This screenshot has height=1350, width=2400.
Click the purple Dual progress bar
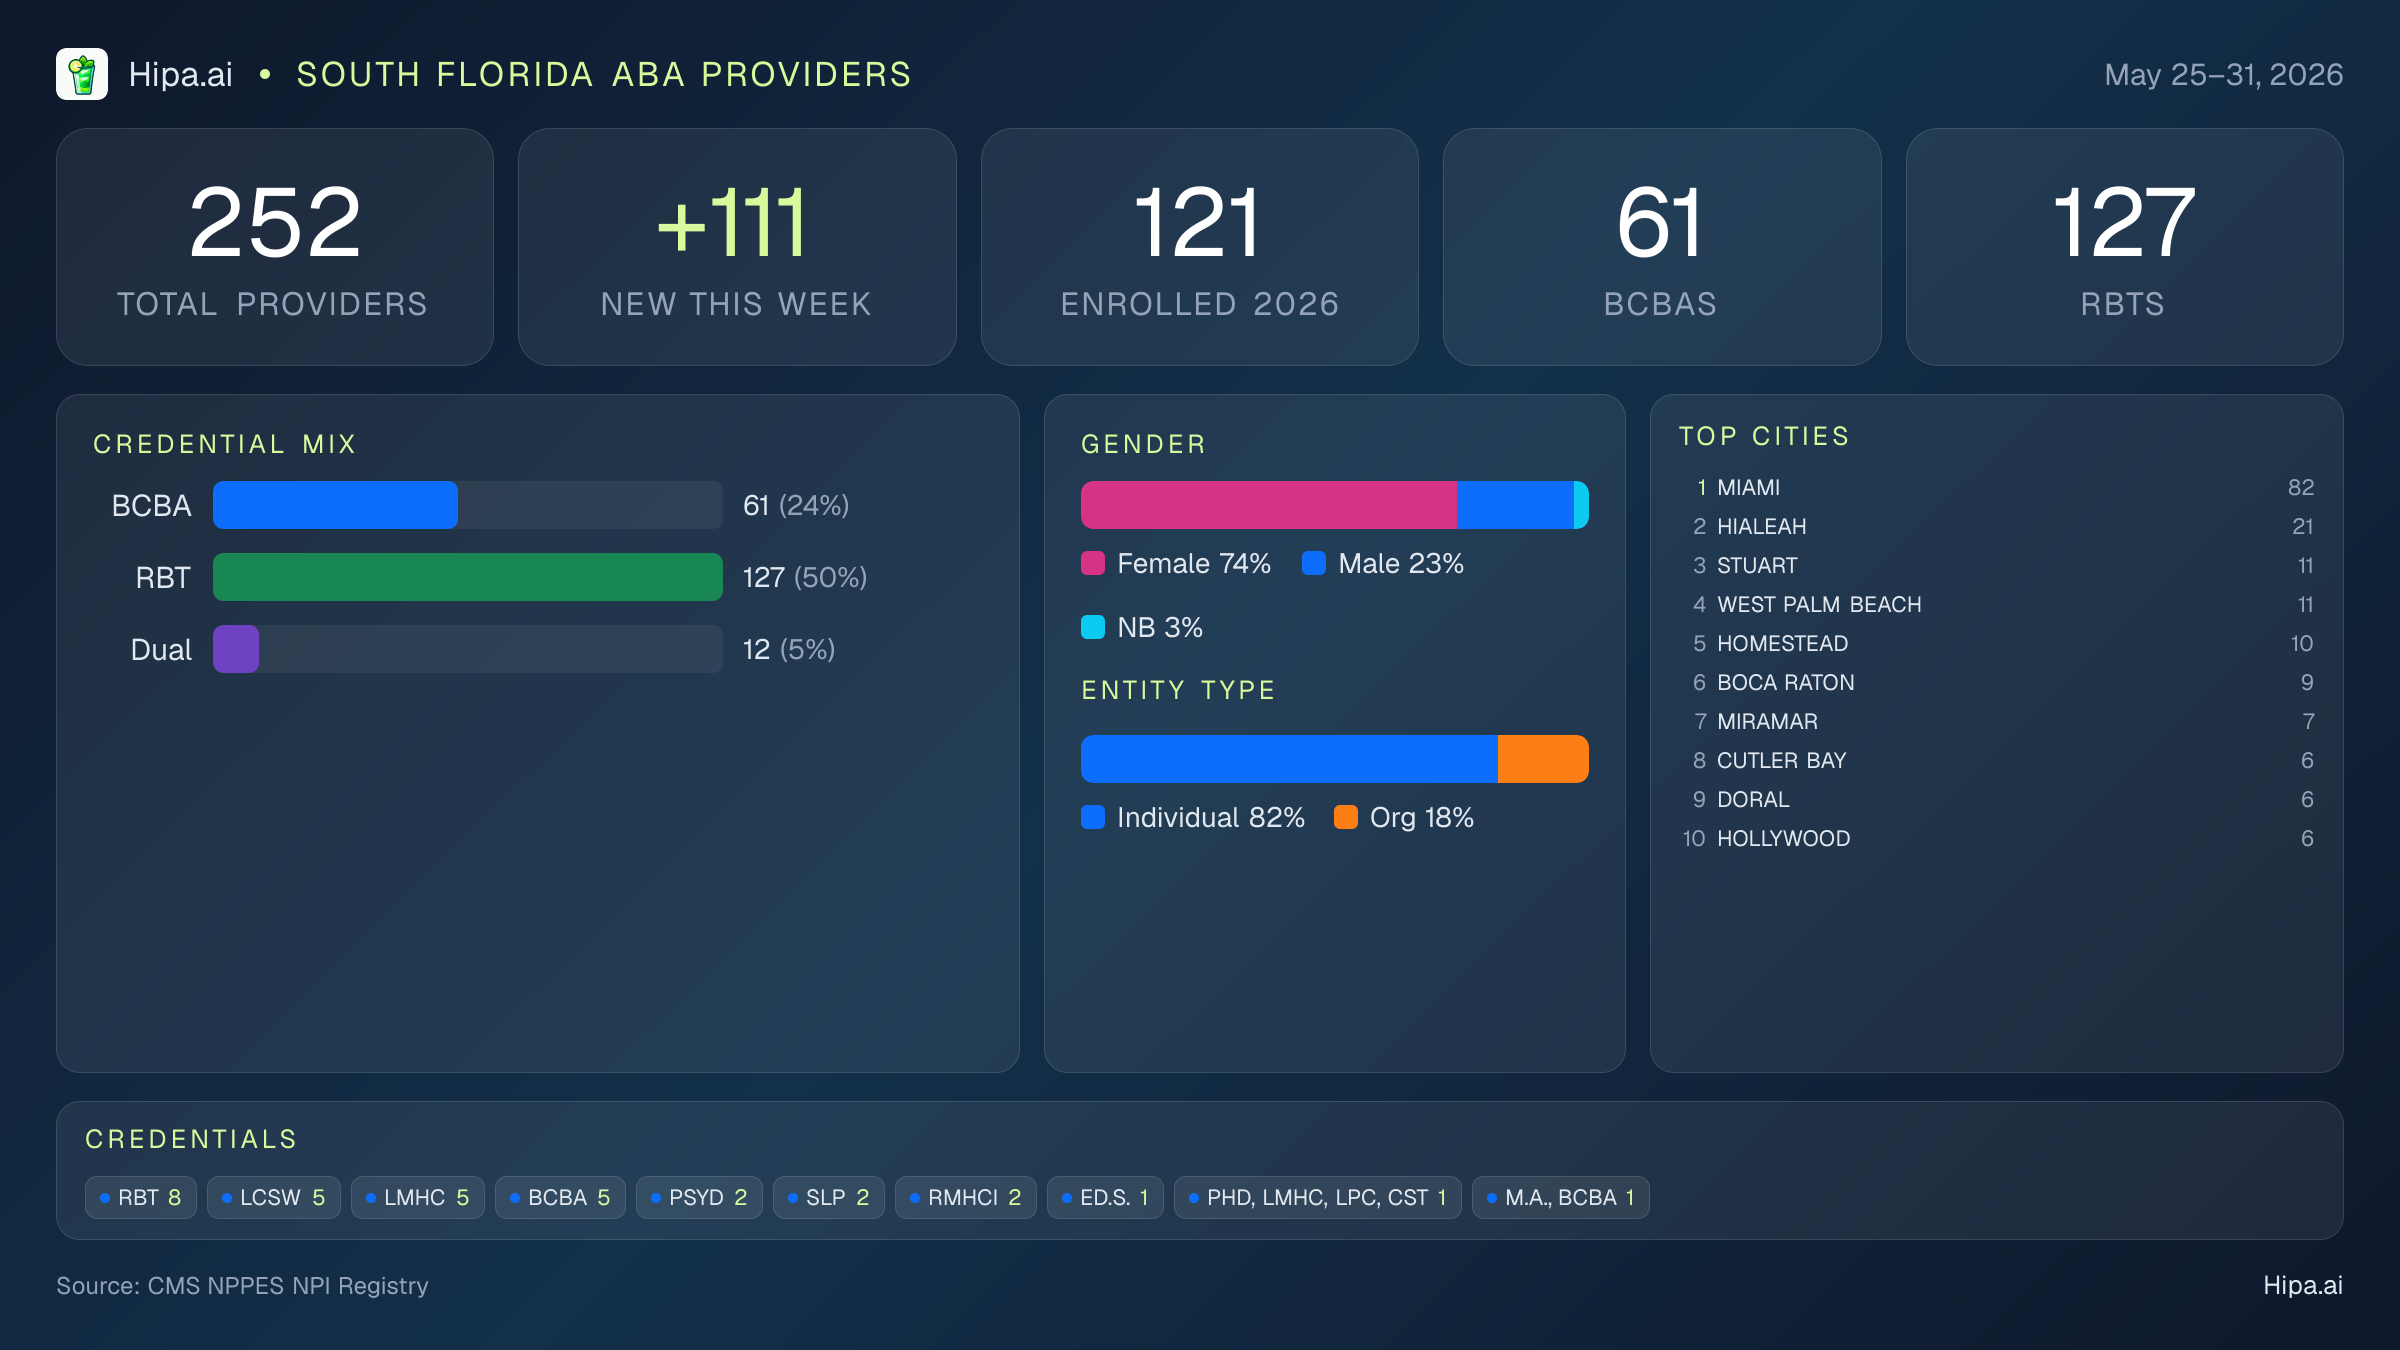(x=236, y=649)
